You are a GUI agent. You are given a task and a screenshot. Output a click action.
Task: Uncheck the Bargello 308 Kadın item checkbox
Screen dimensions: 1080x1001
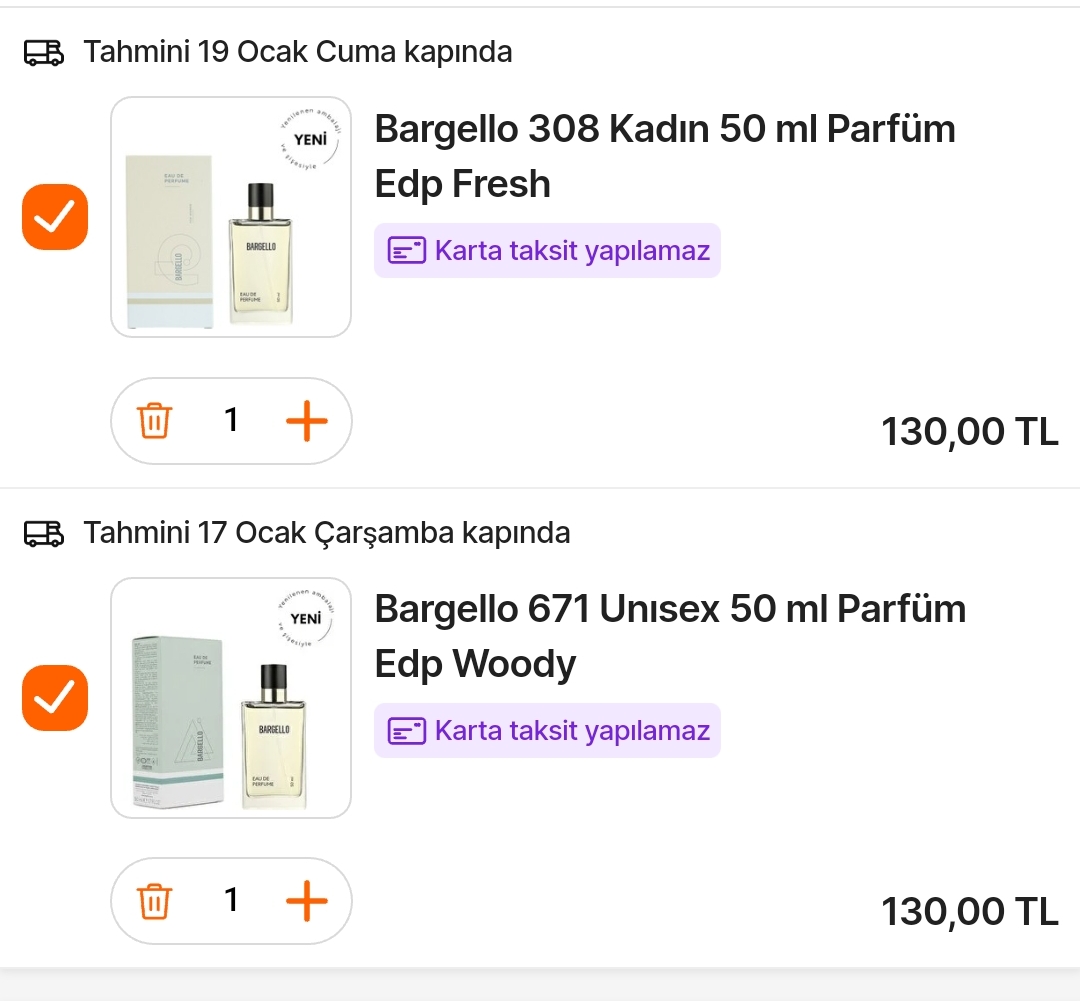(55, 217)
